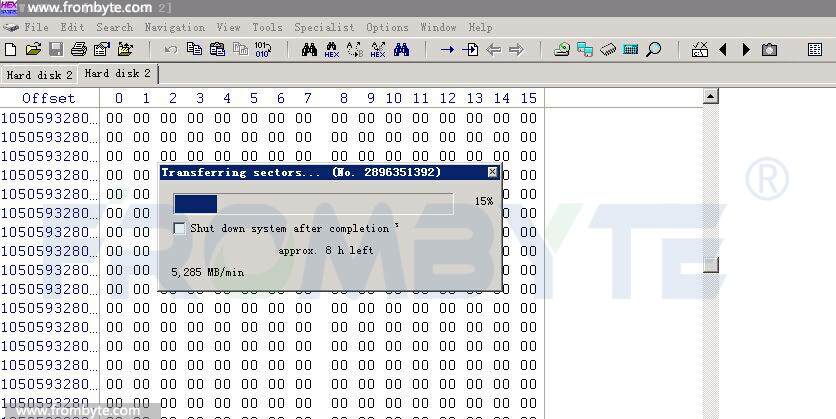The image size is (836, 419).
Task: Switch to the inactive Hard disk 2 tab
Action: click(39, 75)
